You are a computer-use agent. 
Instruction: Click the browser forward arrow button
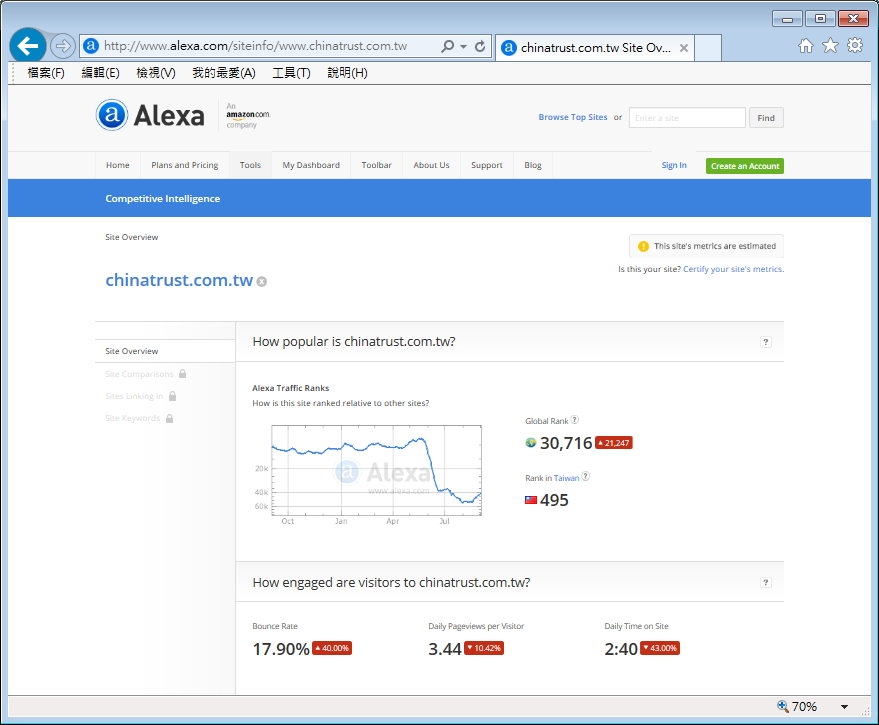click(62, 46)
